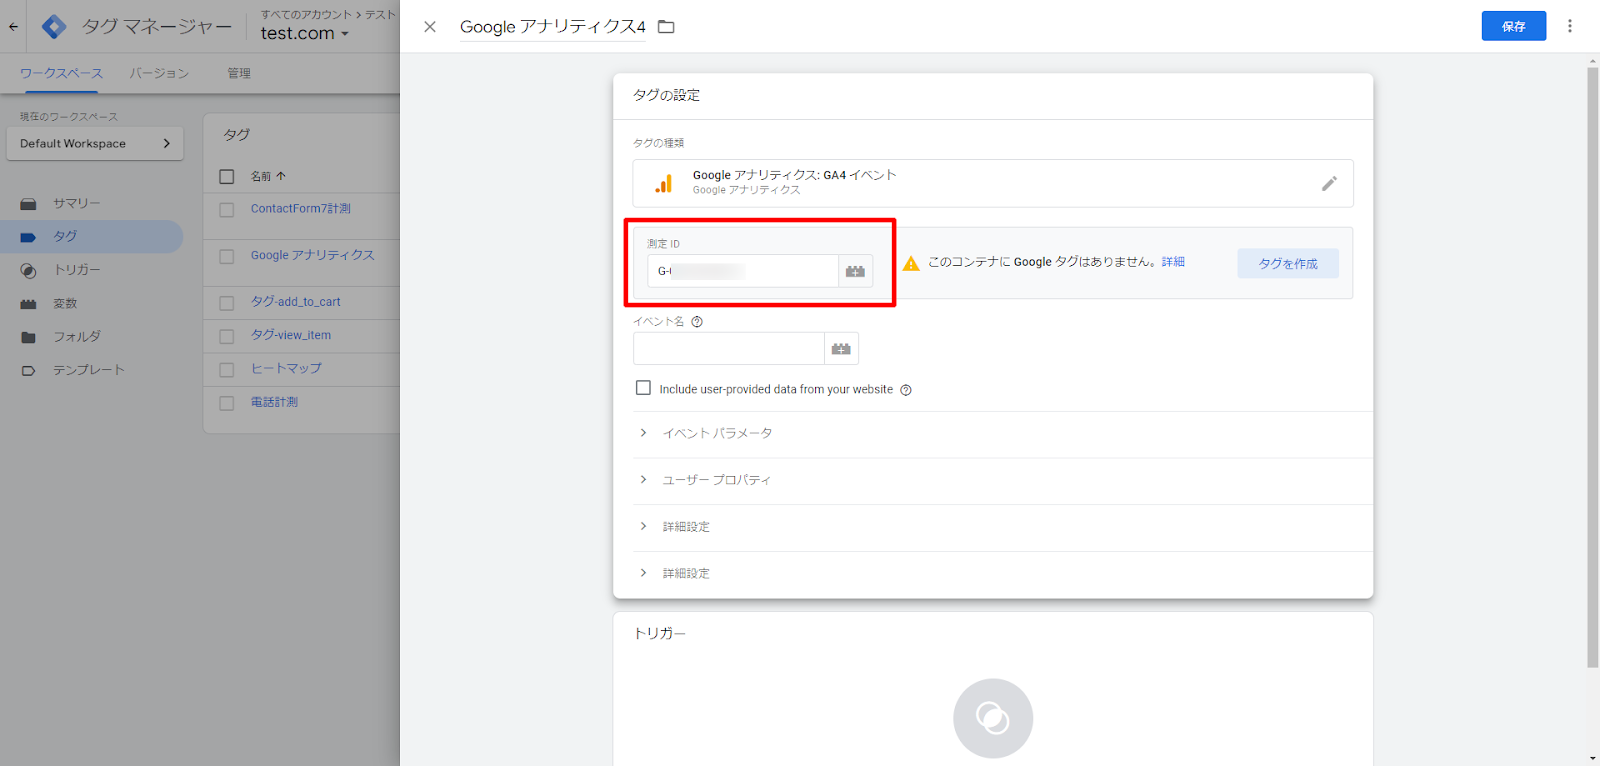Click the イベント名 input field

click(728, 348)
